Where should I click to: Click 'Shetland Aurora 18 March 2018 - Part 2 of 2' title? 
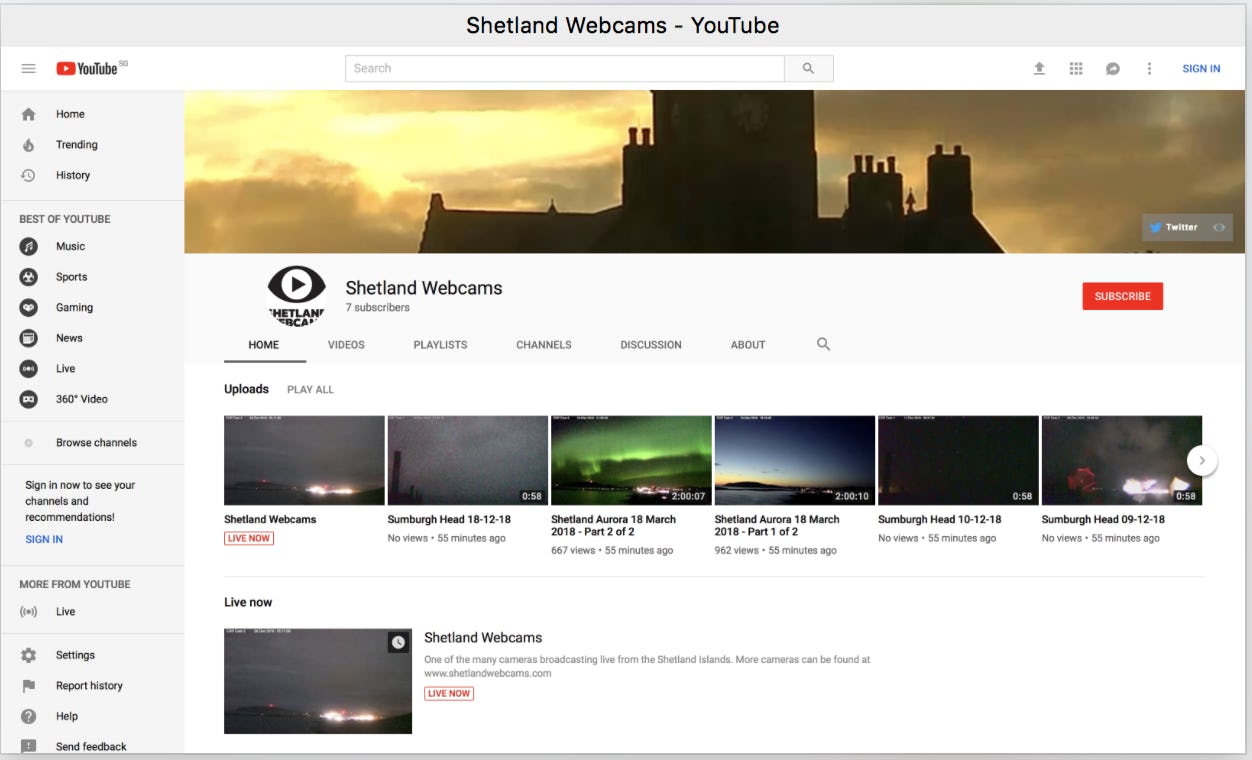point(613,526)
